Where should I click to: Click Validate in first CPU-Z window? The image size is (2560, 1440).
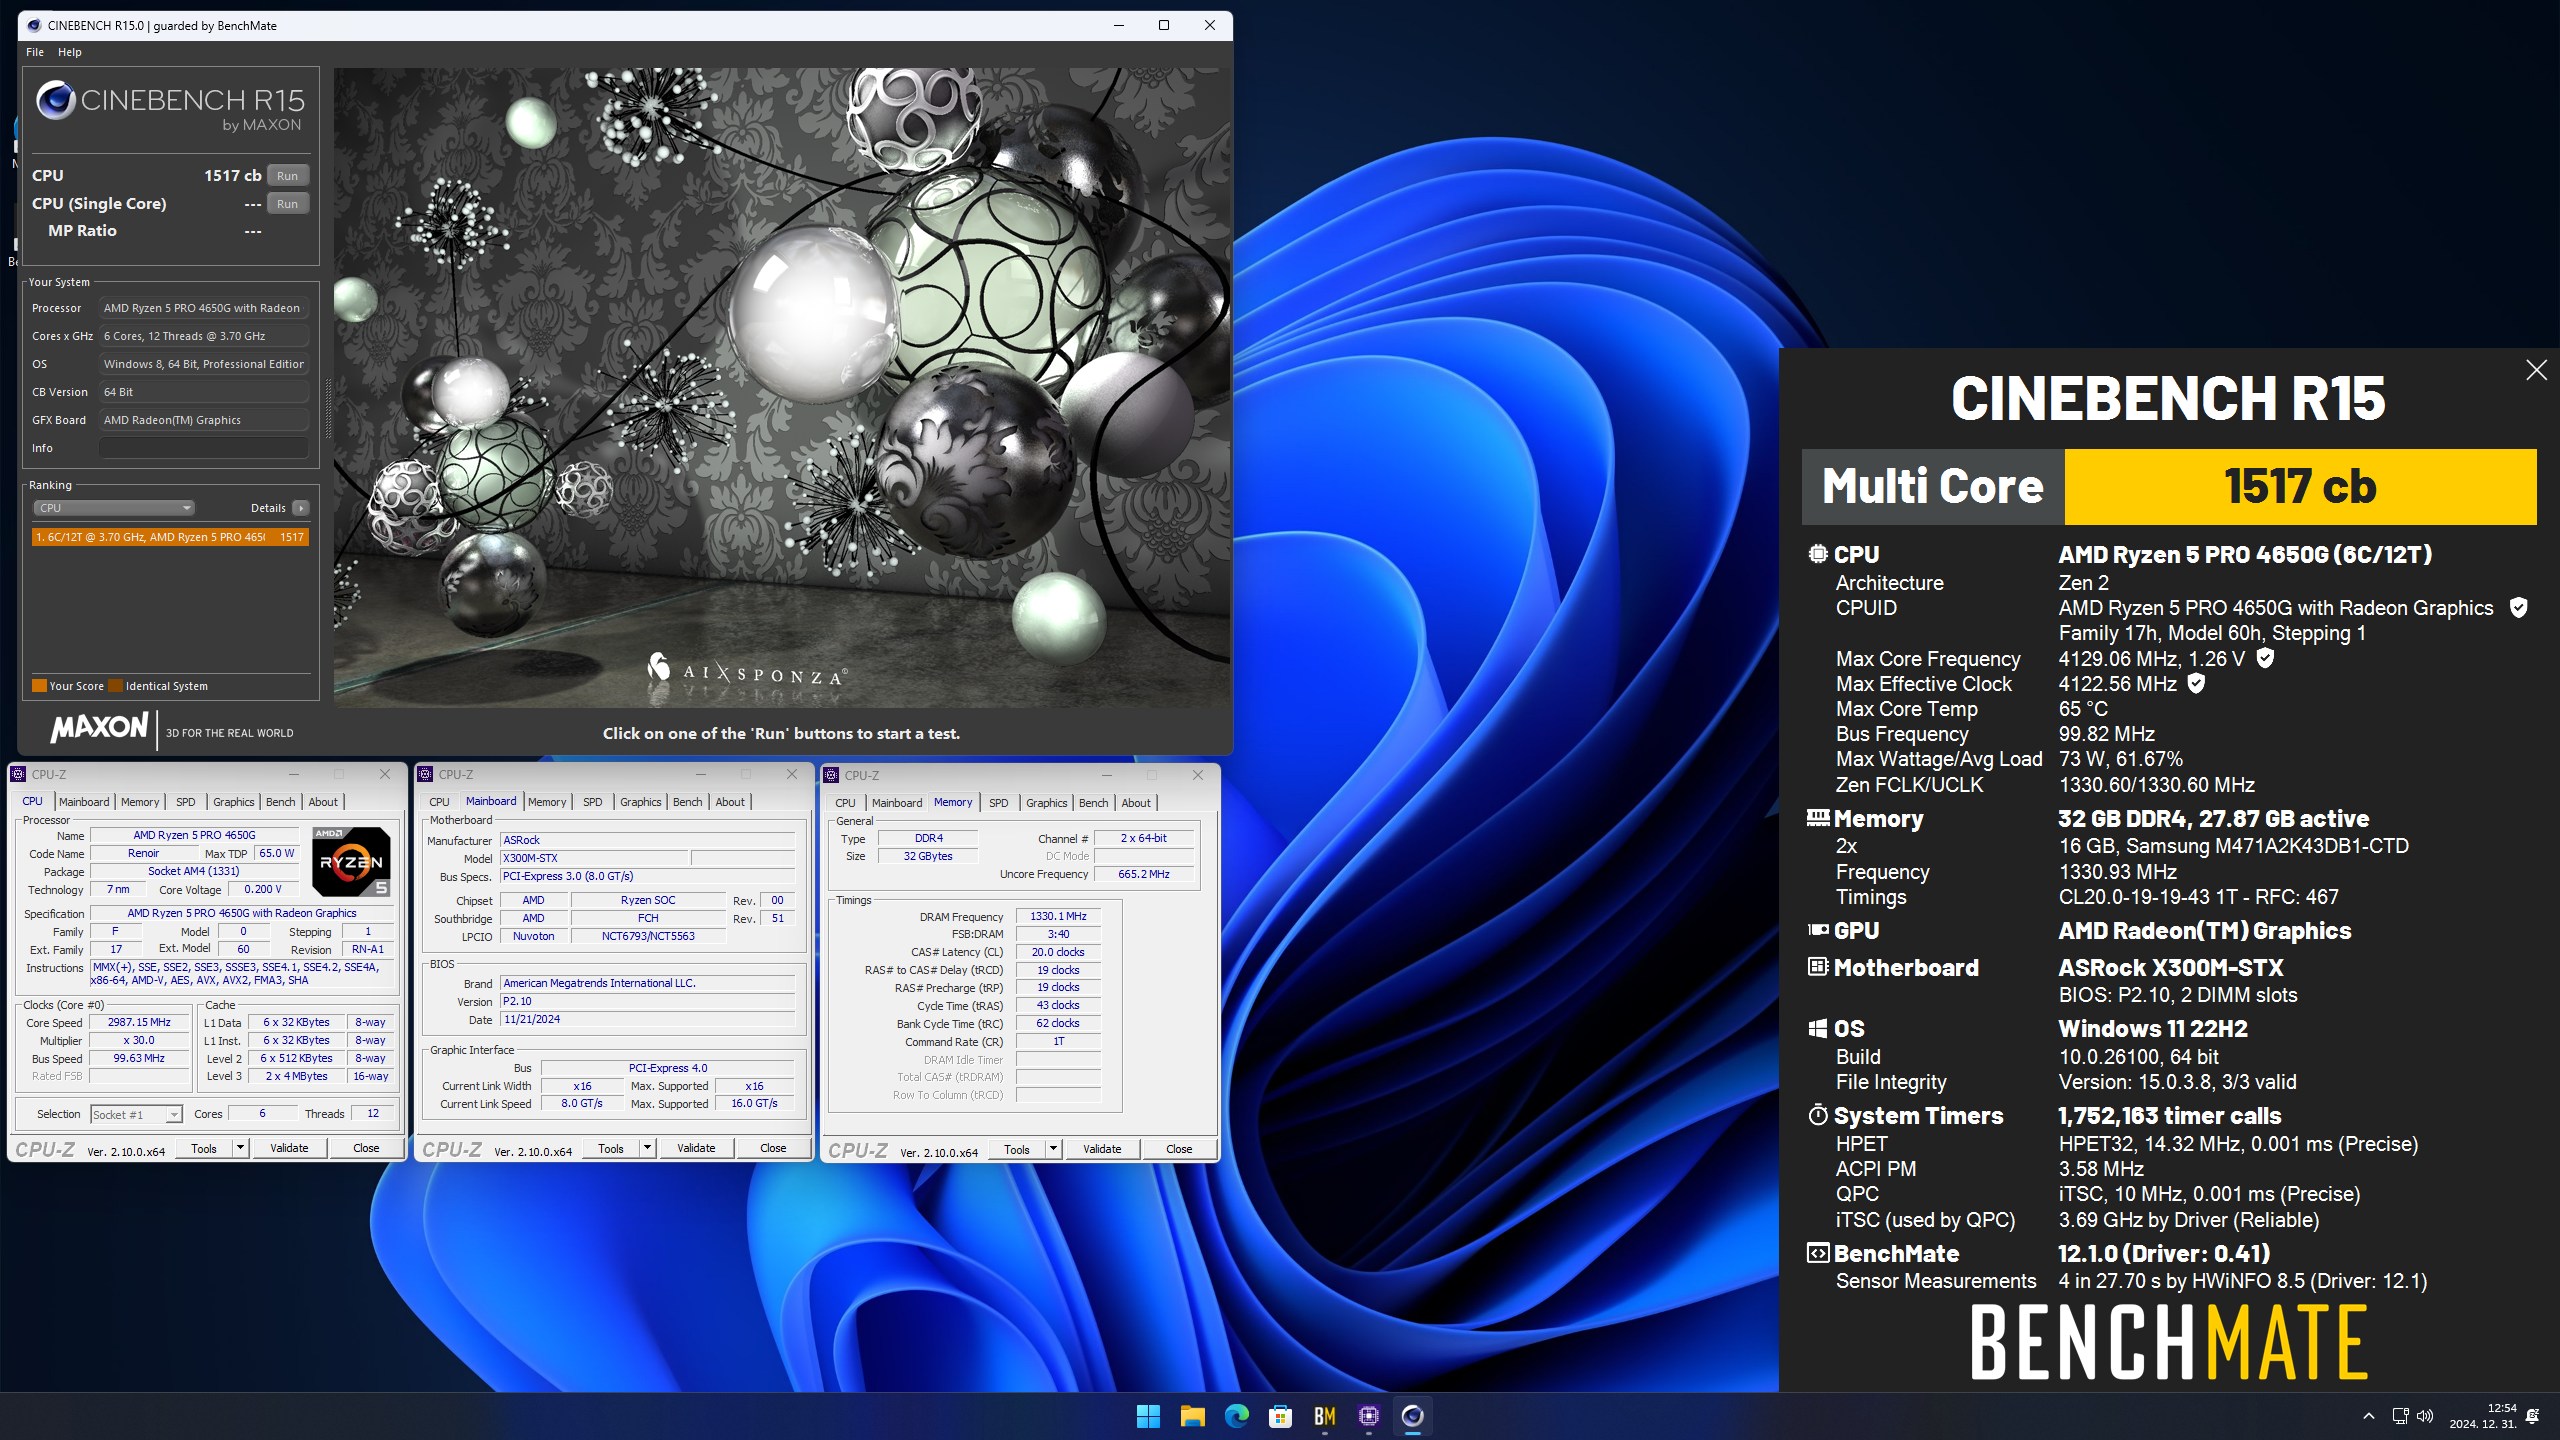(289, 1148)
